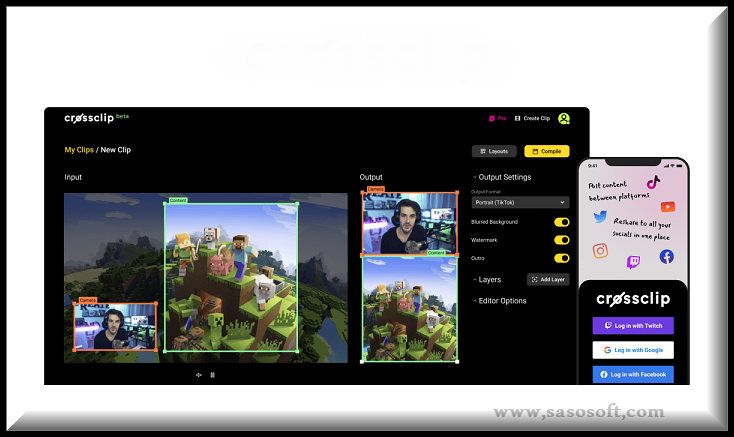Log in with Facebook on phone
This screenshot has height=437, width=734.
(x=633, y=374)
